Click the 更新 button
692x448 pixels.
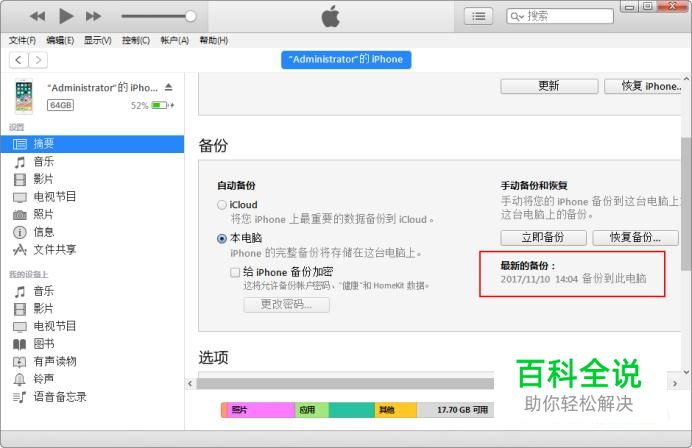(549, 86)
